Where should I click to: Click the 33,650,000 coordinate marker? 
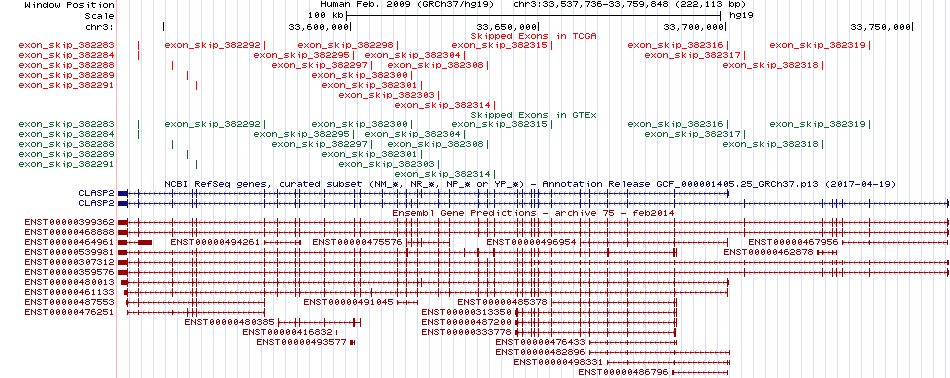coord(507,27)
